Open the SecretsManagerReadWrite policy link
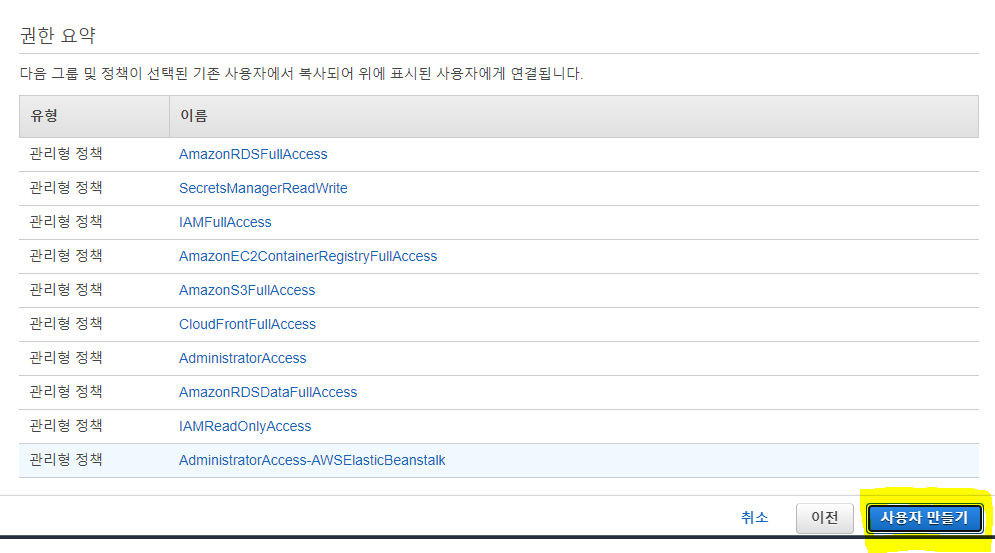 [x=263, y=189]
